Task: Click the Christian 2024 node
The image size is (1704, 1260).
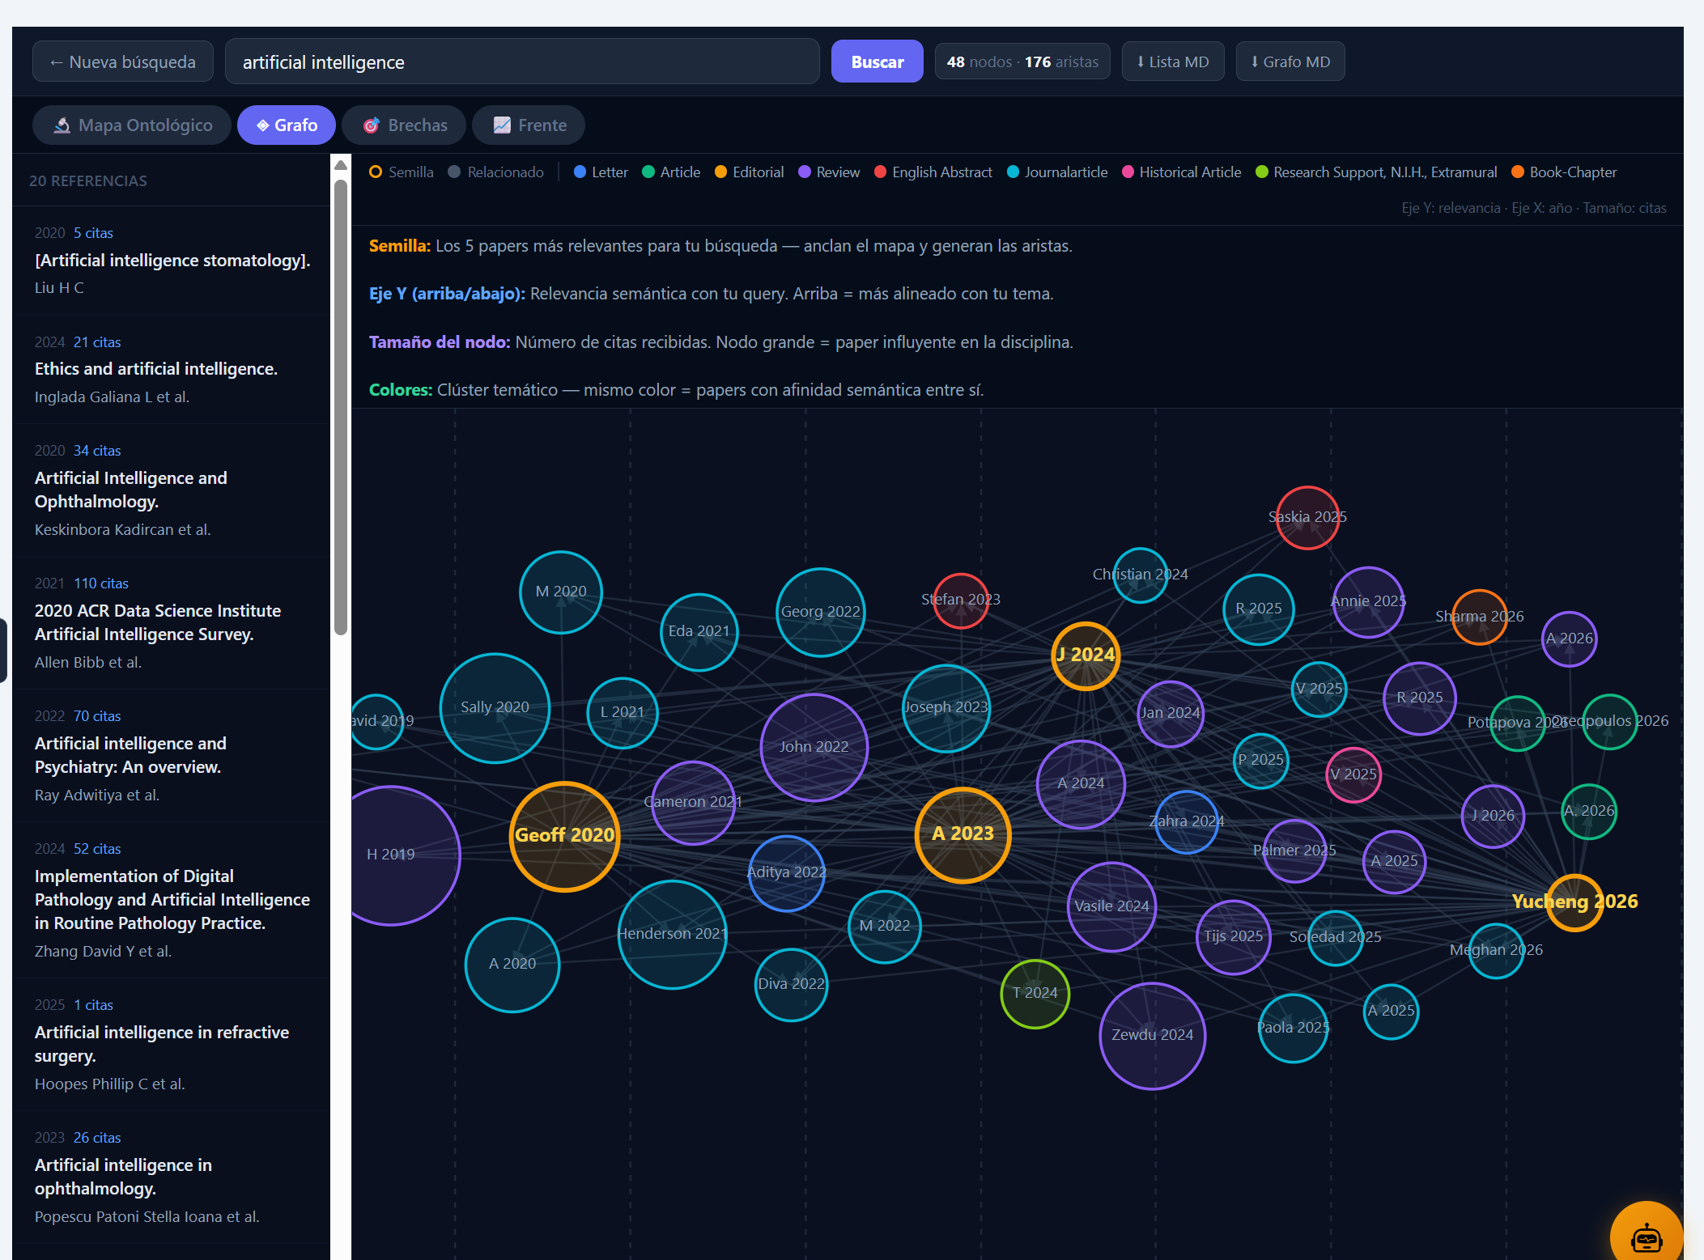Action: [1140, 575]
